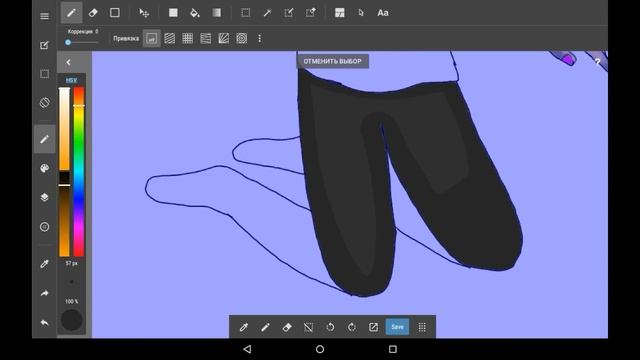
Task: Adjust the Correction slider handle
Action: click(68, 42)
